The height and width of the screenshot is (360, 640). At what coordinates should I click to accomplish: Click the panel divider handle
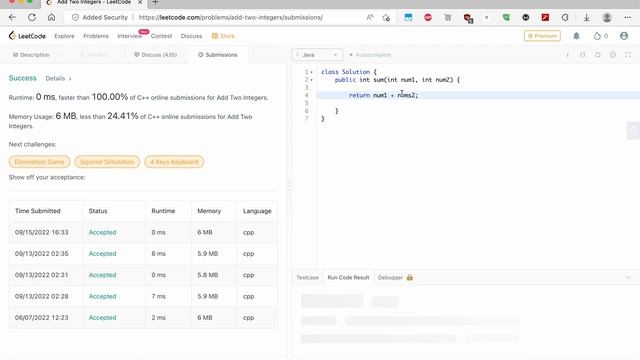pyautogui.click(x=289, y=189)
